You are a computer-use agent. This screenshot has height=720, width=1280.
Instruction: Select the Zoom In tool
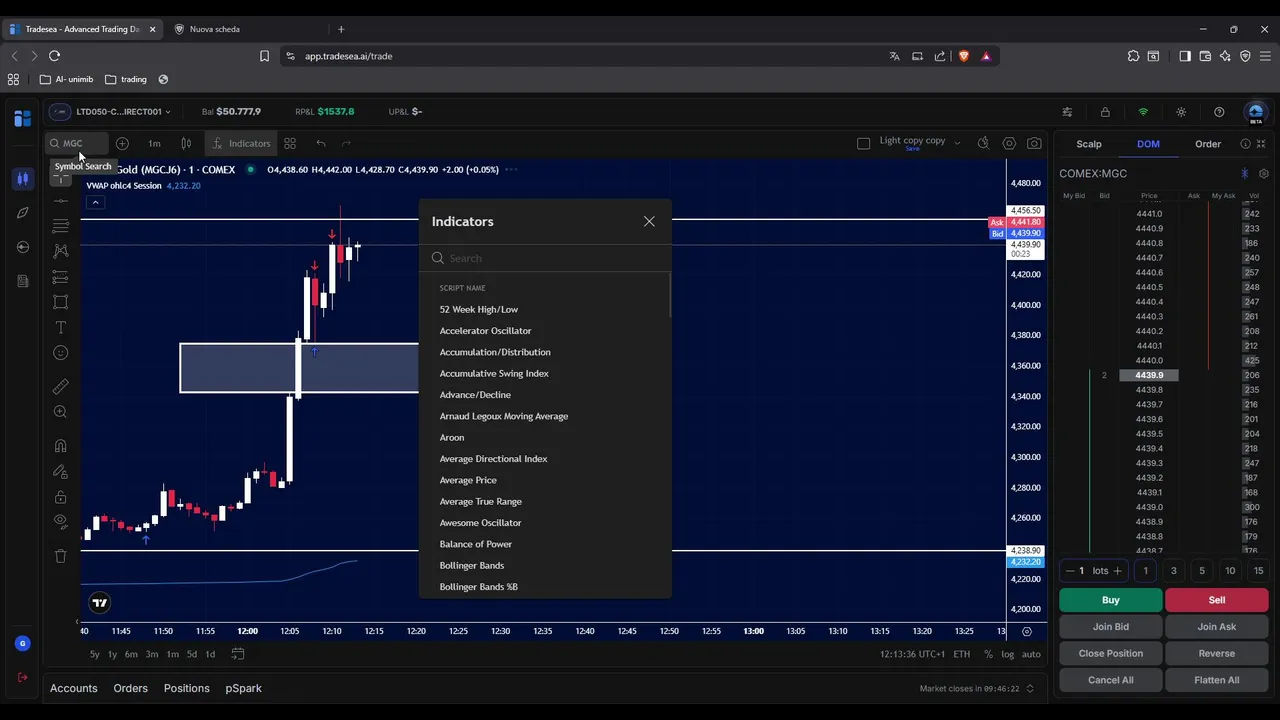tap(61, 411)
